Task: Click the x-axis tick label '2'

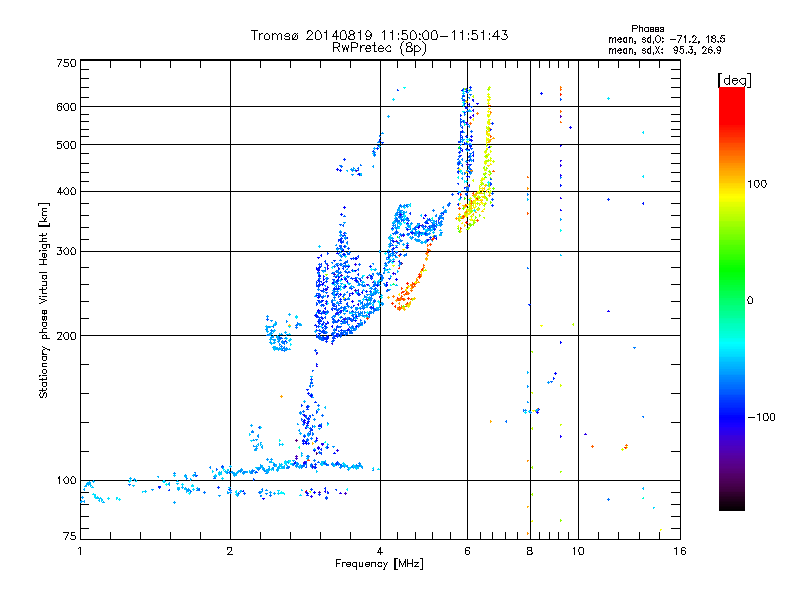Action: 230,551
